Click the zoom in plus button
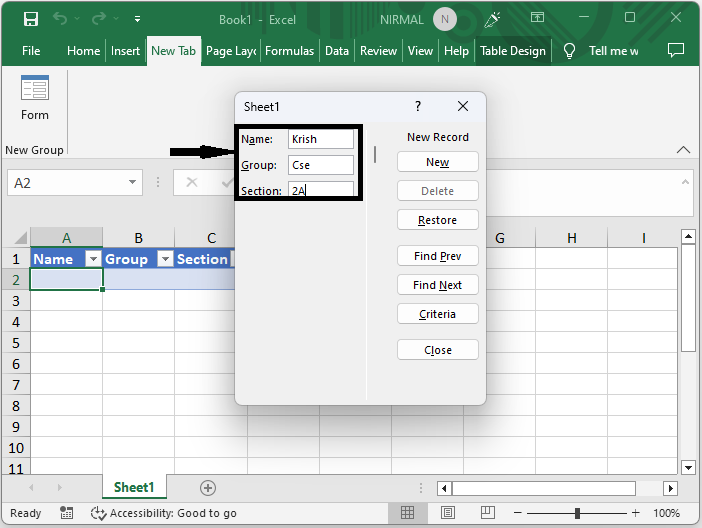Screen dimensions: 702x528 click(x=636, y=513)
